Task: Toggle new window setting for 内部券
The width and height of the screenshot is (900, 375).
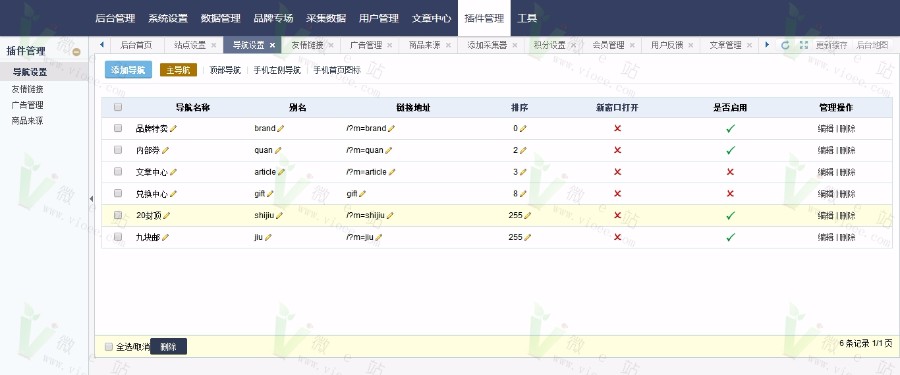Action: point(618,150)
